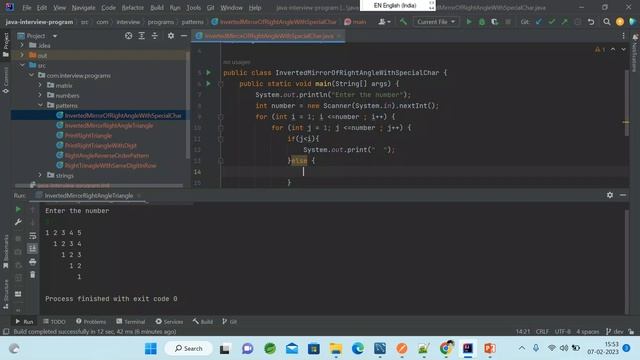Run the current file with green play icon
This screenshot has width=640, height=360.
pos(469,22)
